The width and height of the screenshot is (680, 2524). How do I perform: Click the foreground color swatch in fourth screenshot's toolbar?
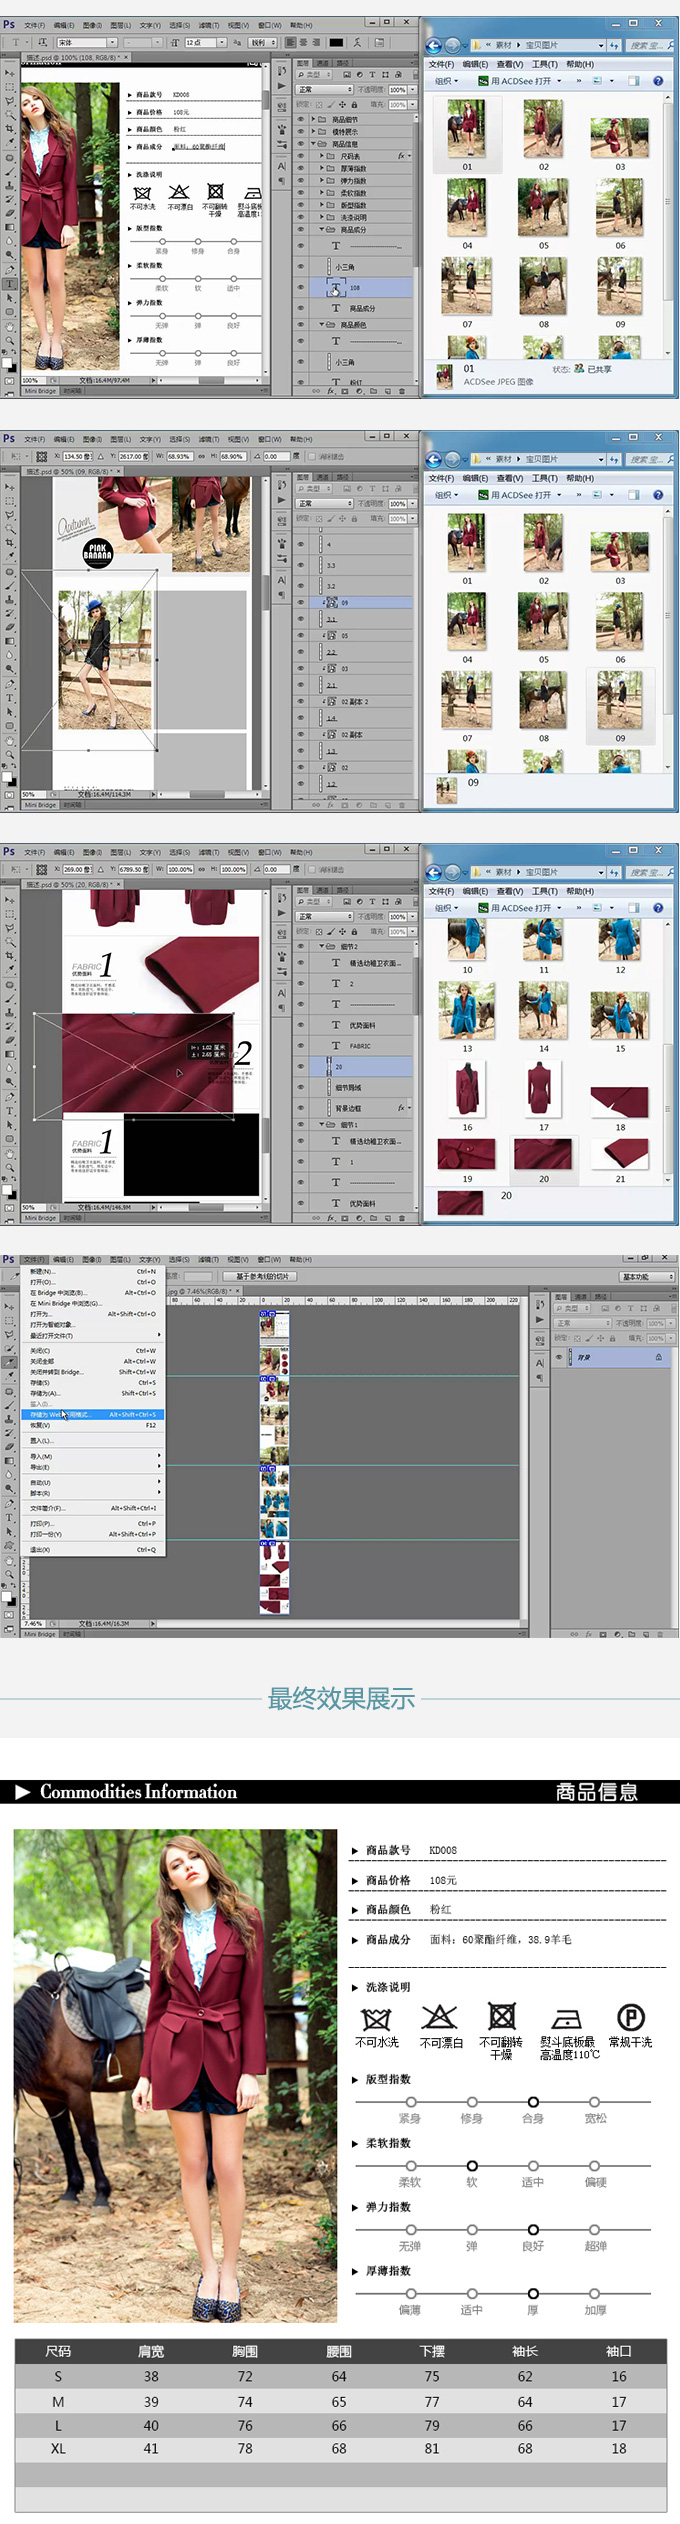[x=6, y=1596]
